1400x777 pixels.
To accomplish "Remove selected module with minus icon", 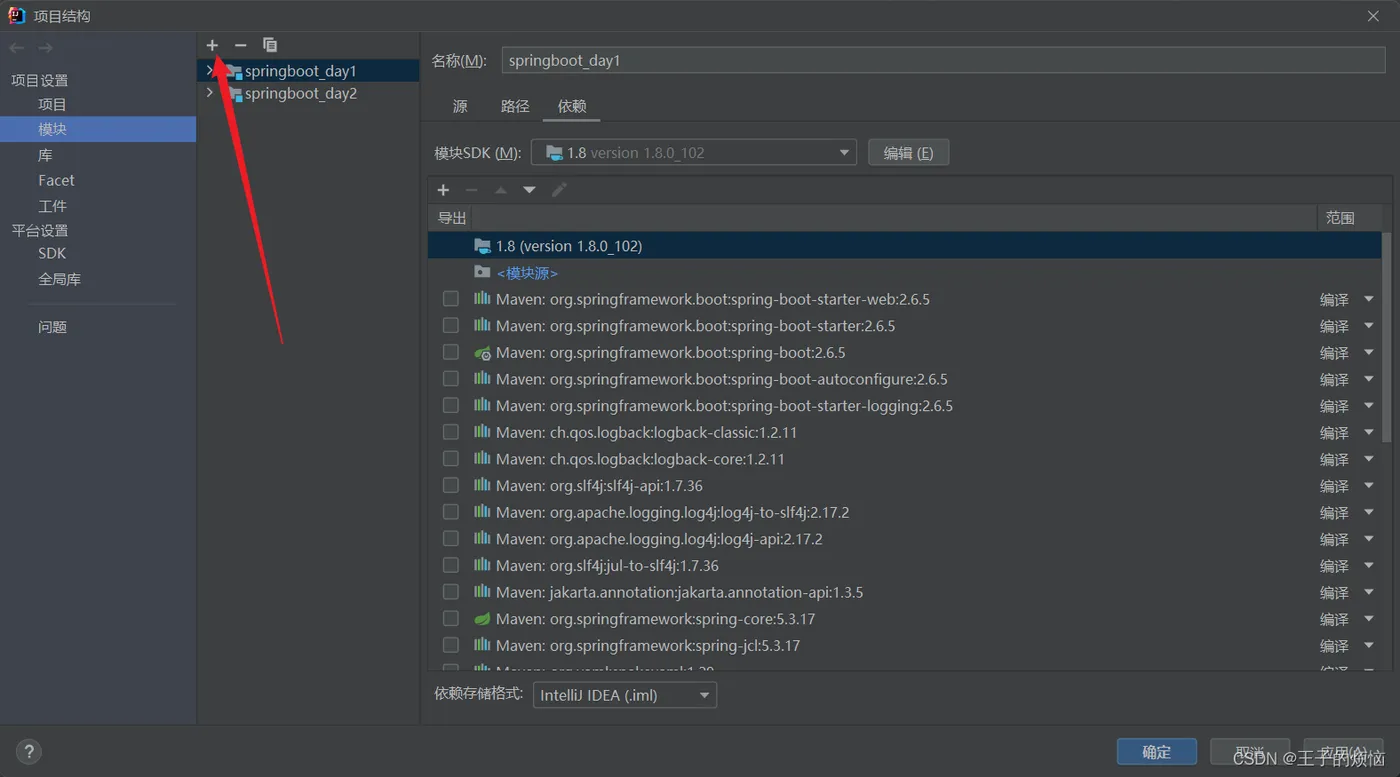I will [x=240, y=45].
